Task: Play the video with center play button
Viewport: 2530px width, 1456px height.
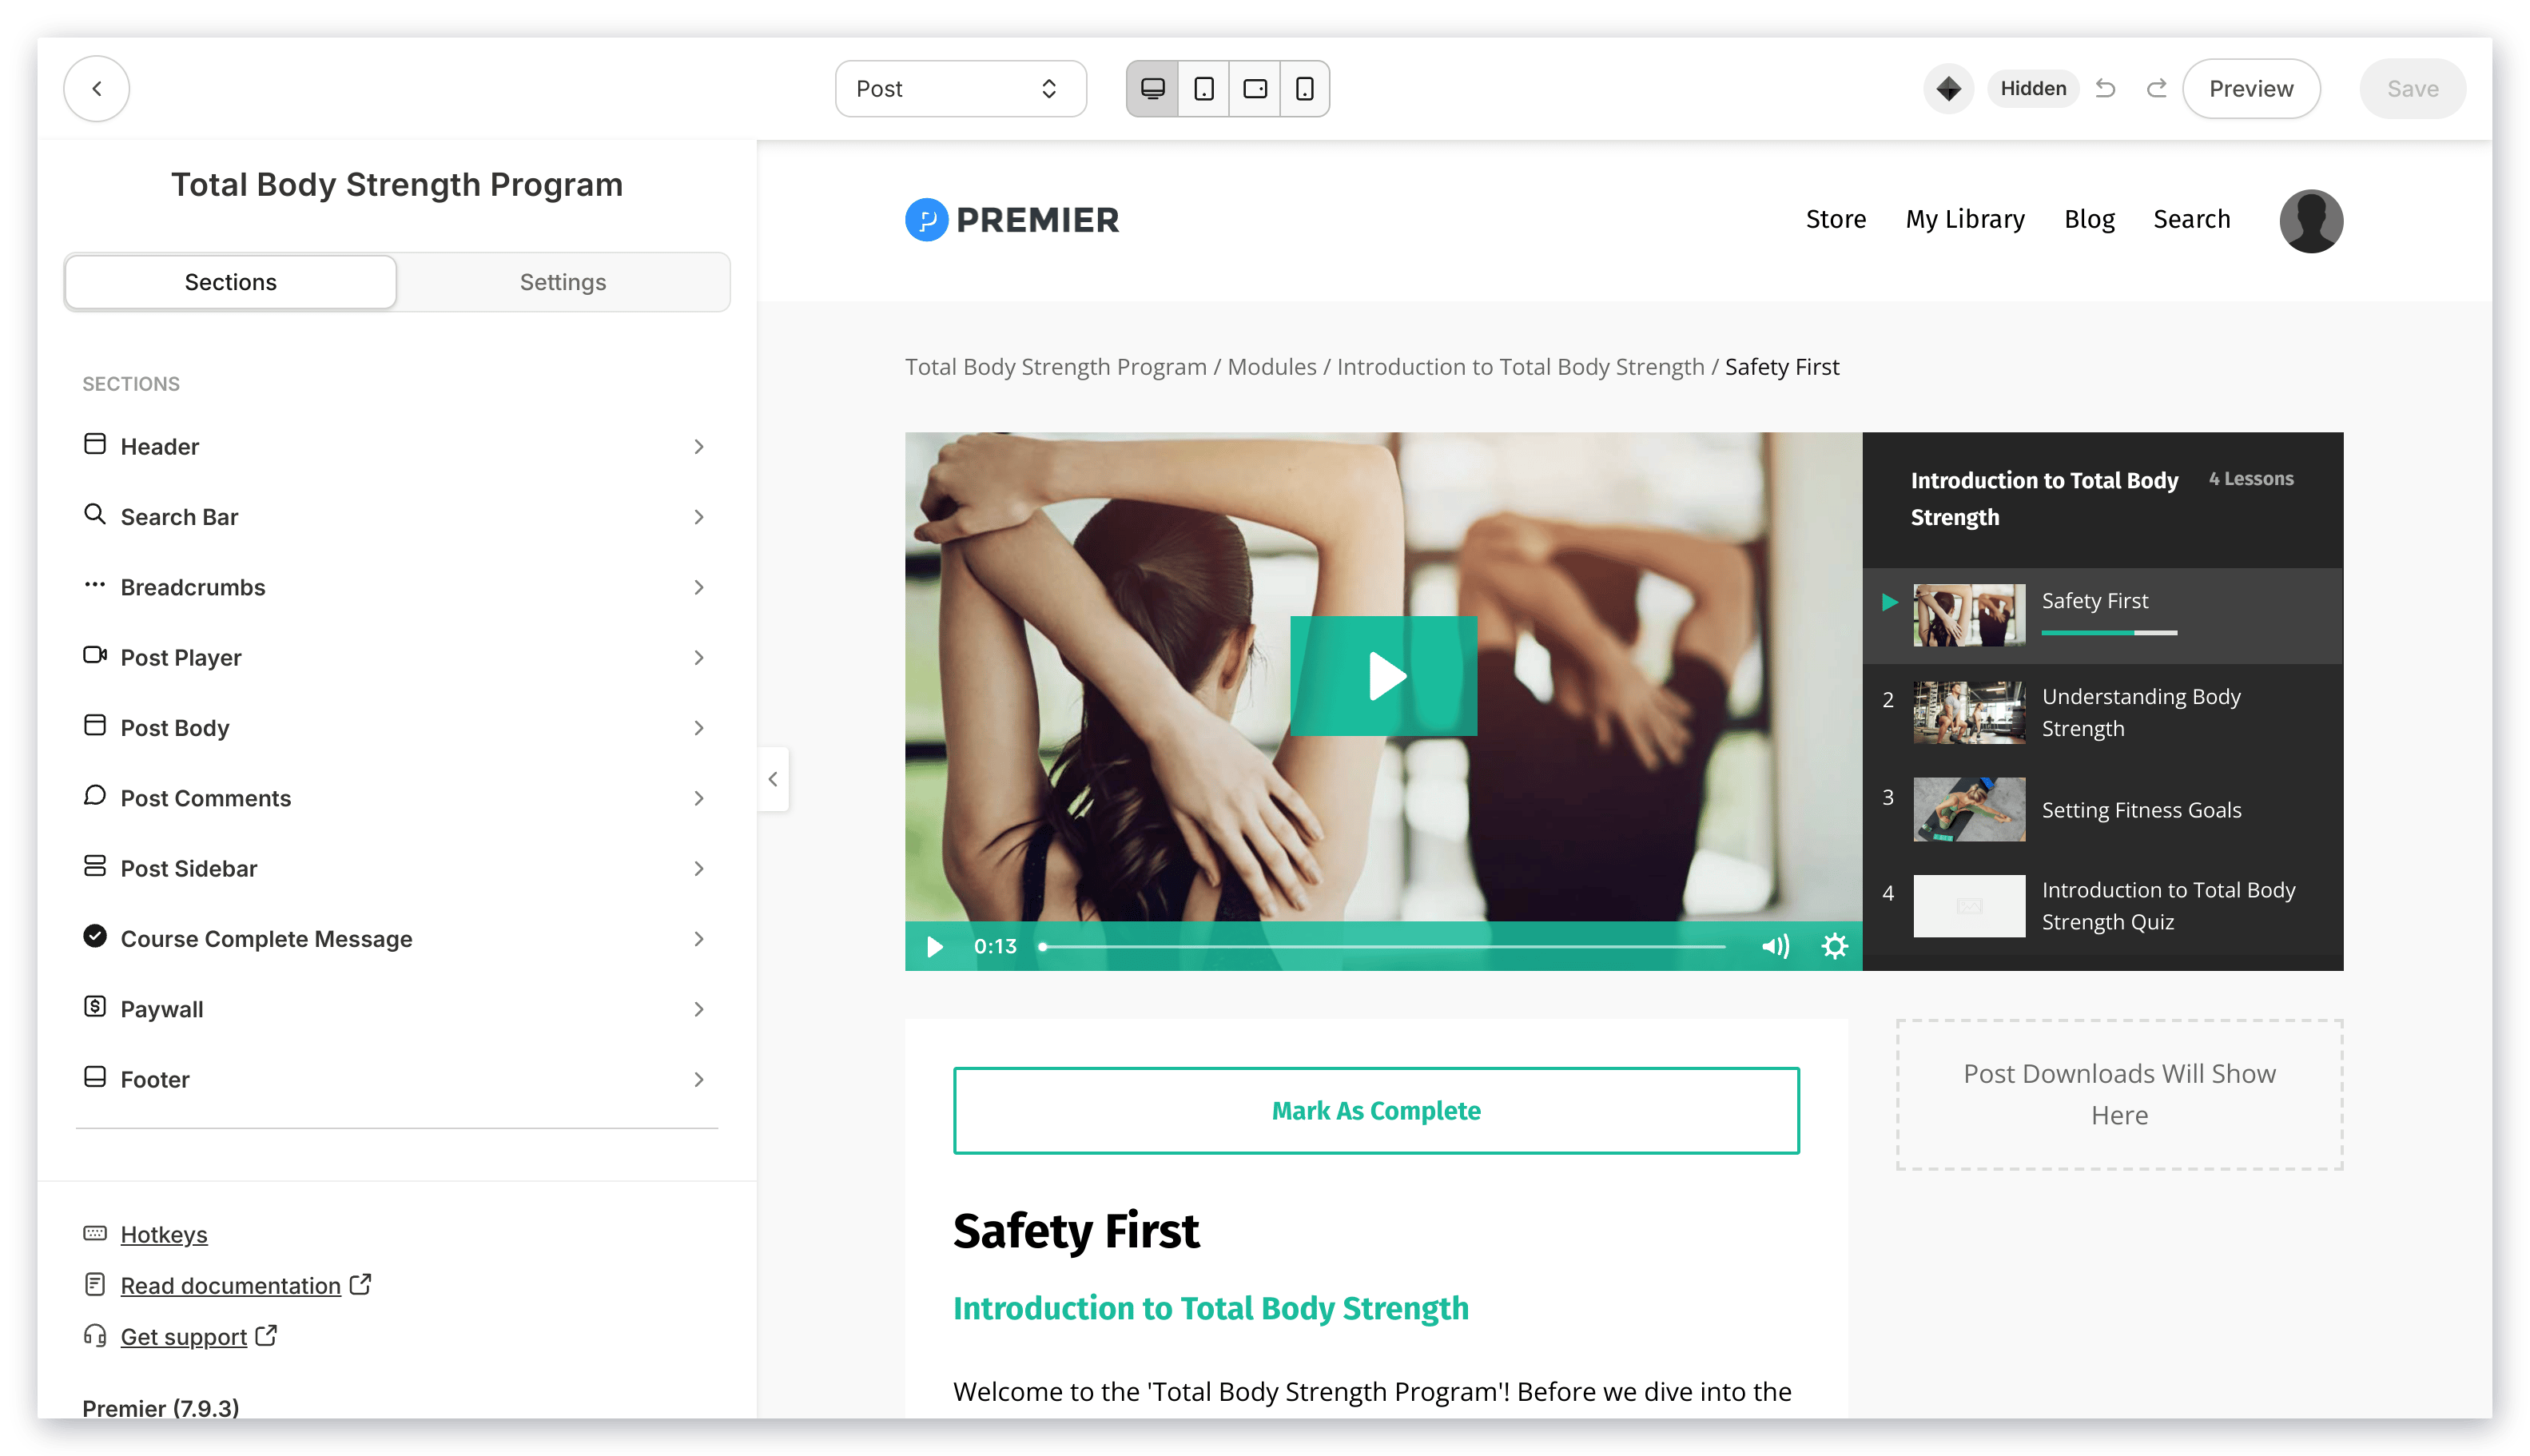Action: [1383, 676]
